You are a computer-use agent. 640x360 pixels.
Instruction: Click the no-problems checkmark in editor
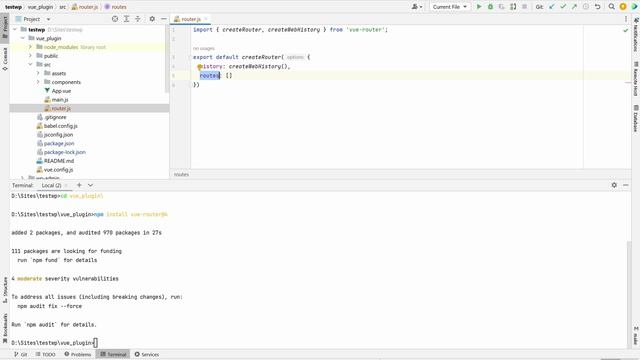(625, 30)
